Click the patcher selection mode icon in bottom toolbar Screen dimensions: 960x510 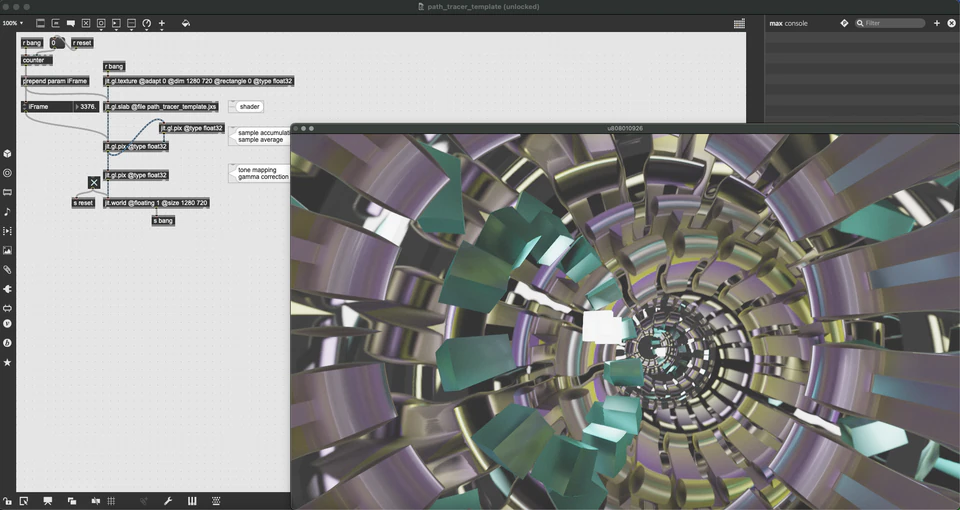[x=24, y=501]
